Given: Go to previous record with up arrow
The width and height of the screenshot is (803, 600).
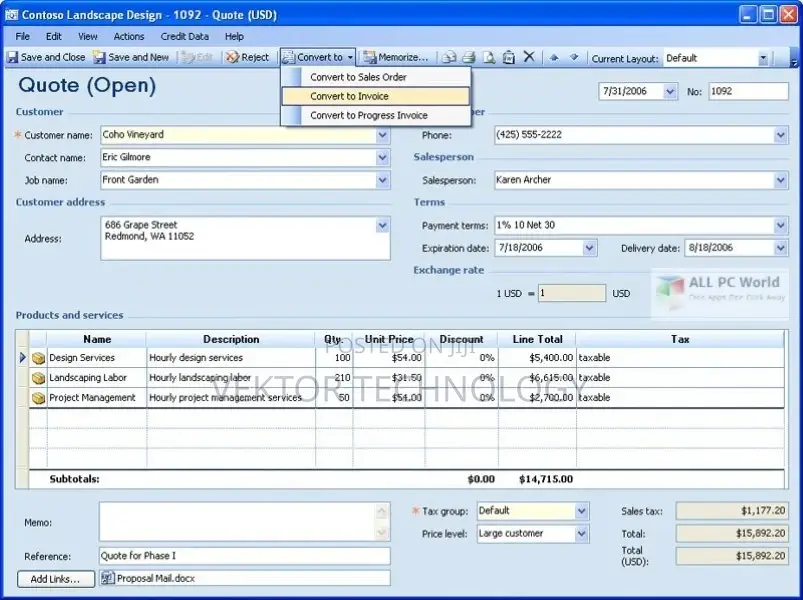Looking at the screenshot, I should pyautogui.click(x=554, y=57).
